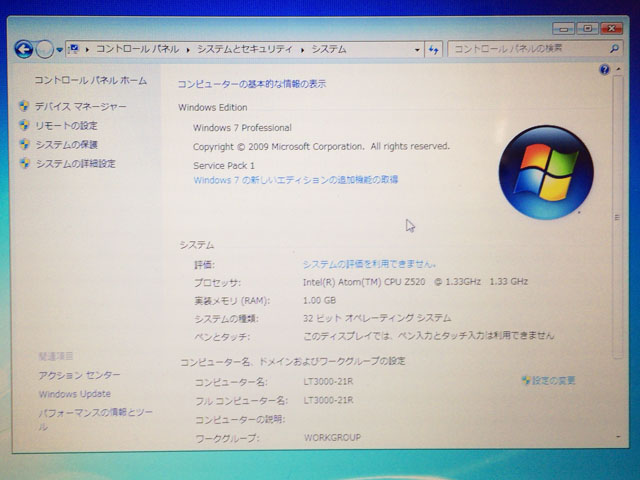Expand arrow after システムとセキュリティ breadcrumb
The height and width of the screenshot is (480, 640).
click(x=302, y=50)
